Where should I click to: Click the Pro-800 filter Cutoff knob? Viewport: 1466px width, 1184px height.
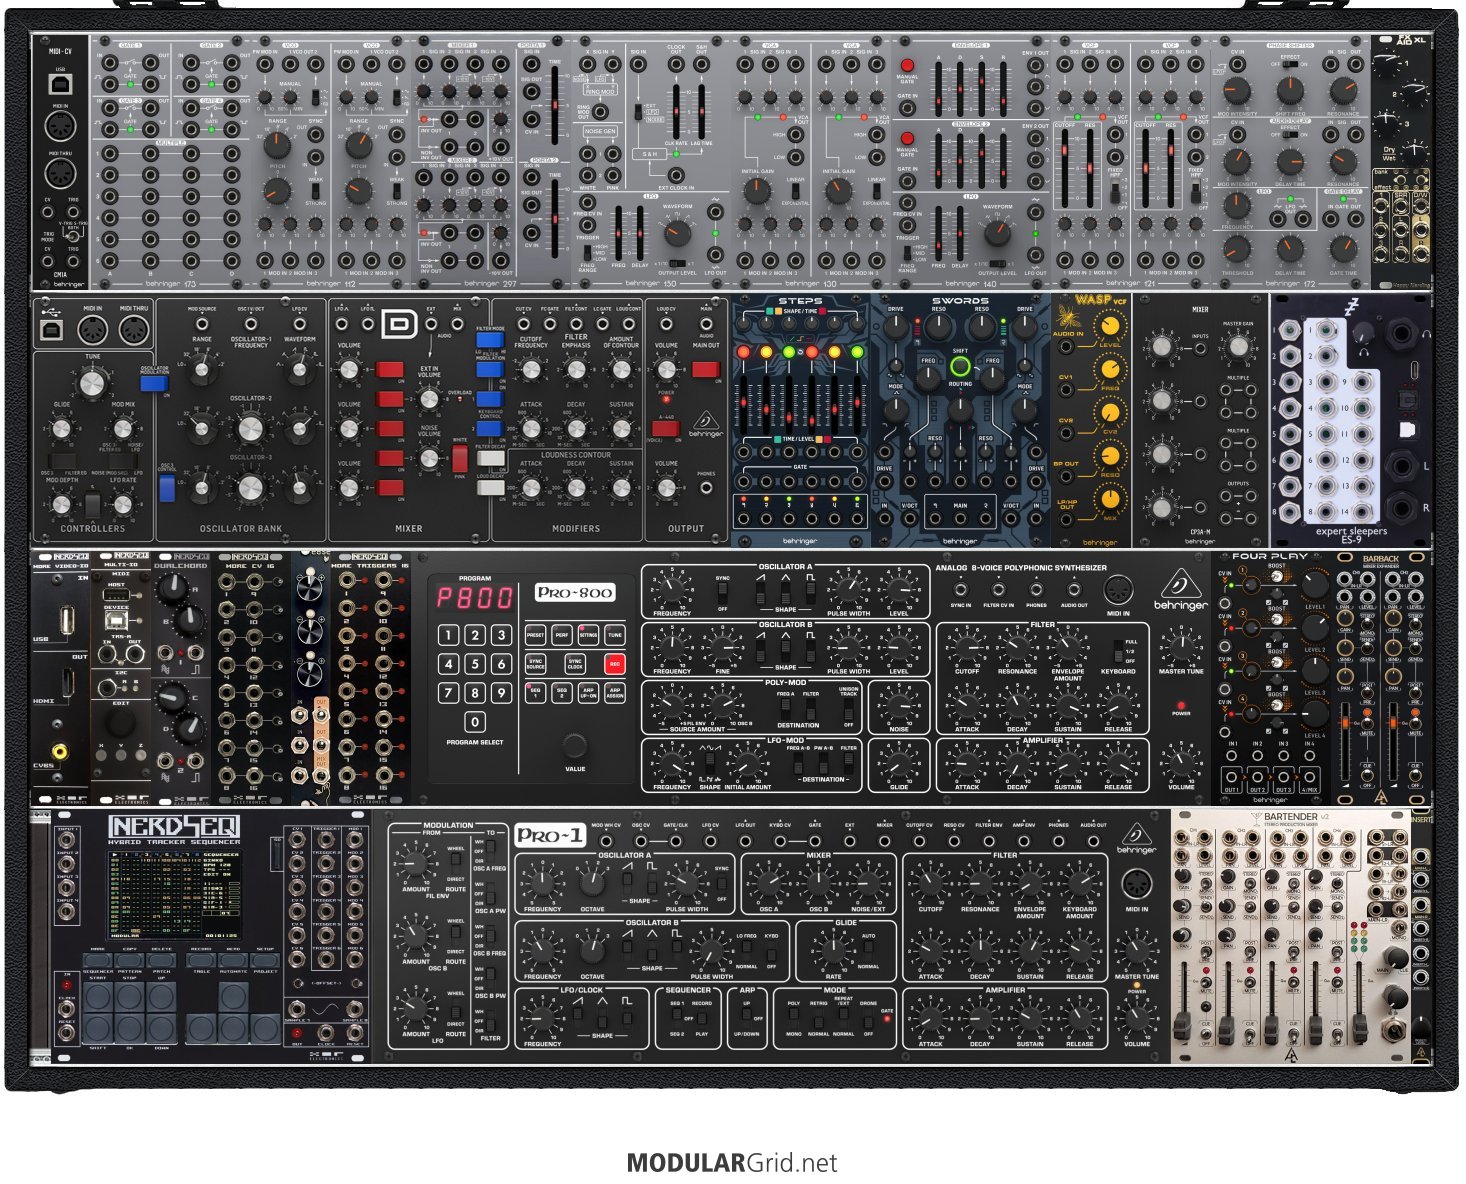coord(967,648)
